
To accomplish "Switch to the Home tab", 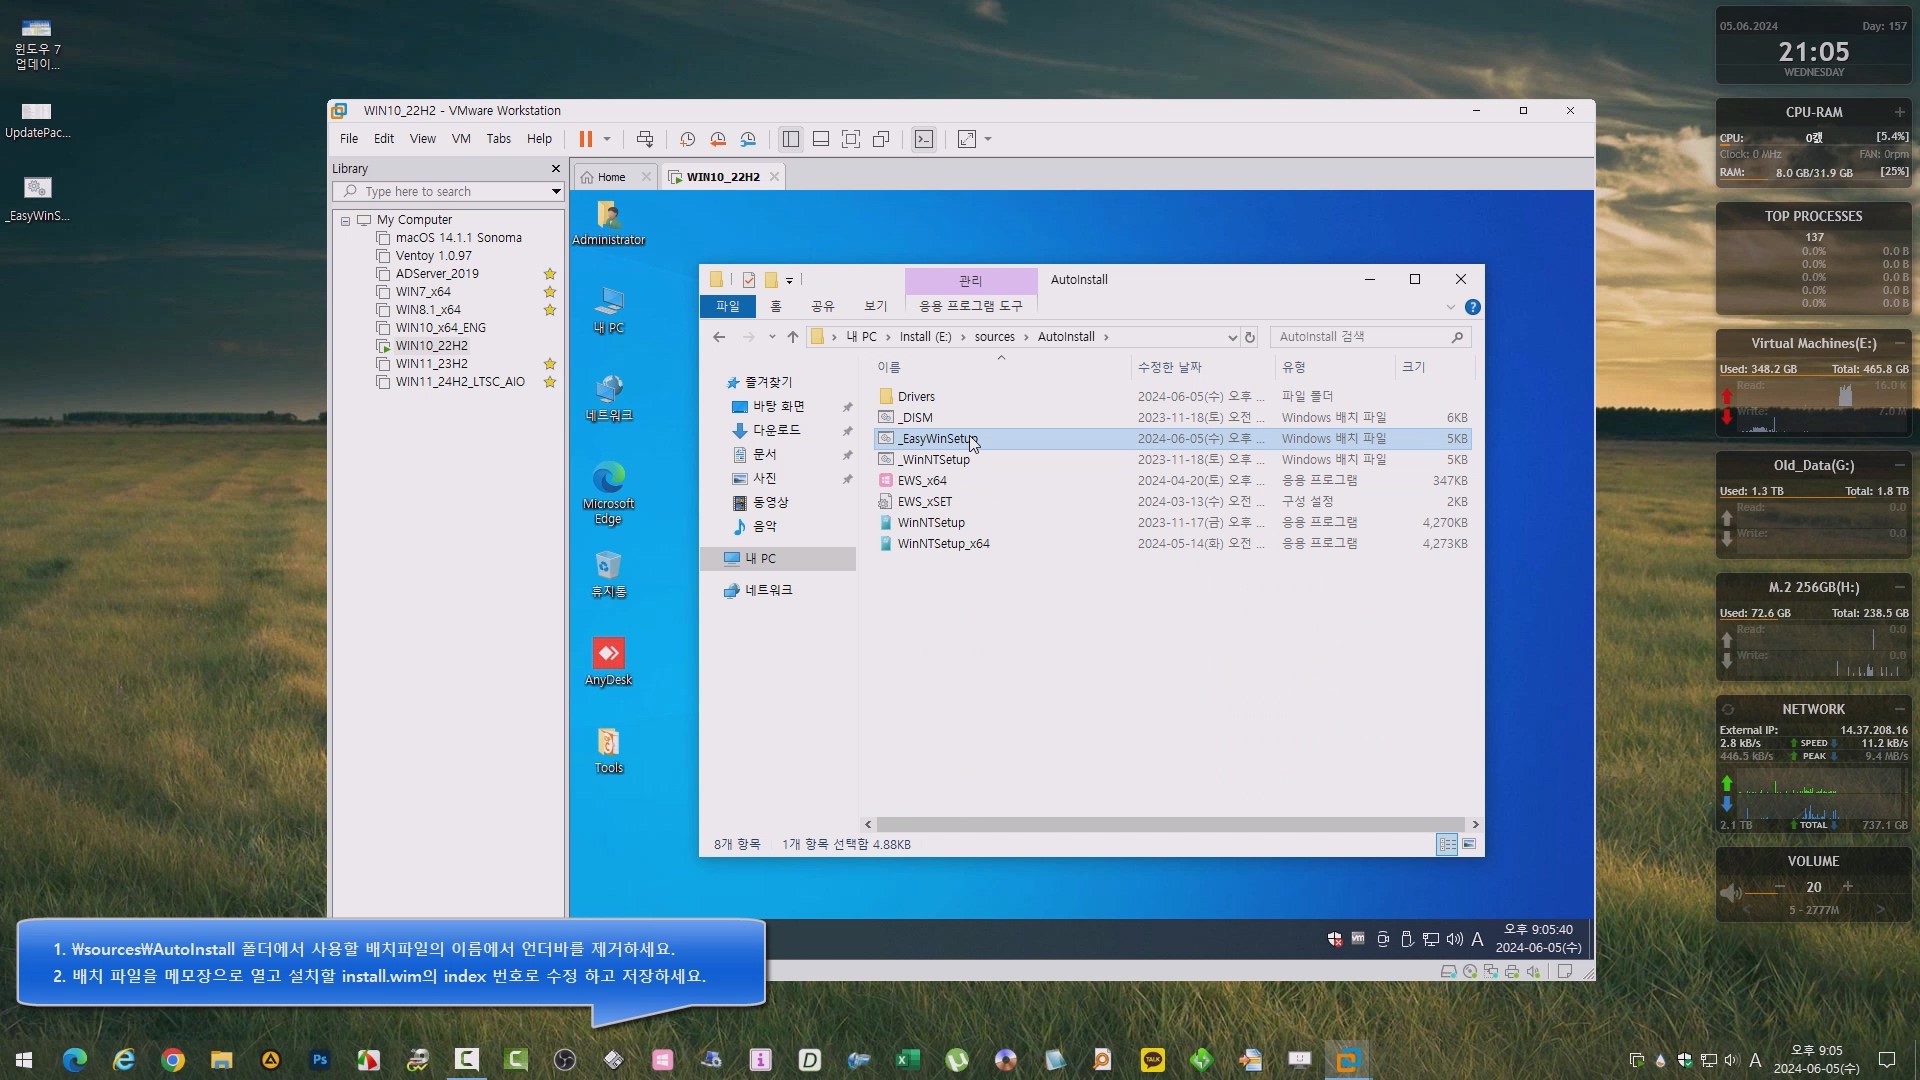I will point(611,177).
